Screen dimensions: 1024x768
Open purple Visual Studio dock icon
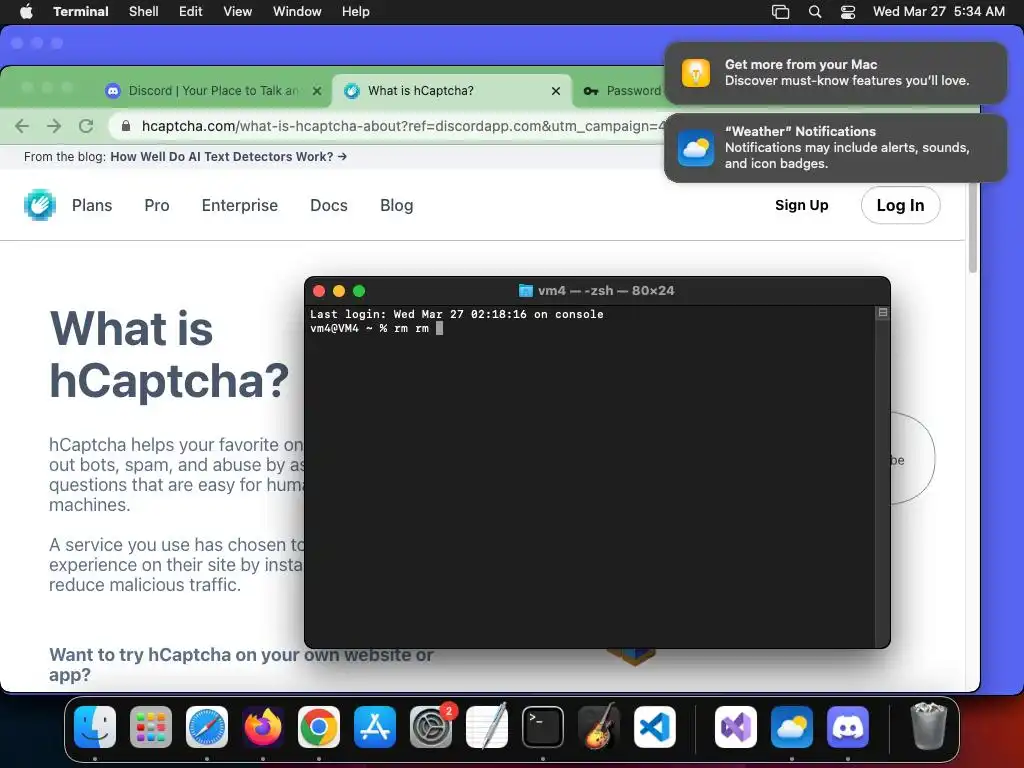736,727
